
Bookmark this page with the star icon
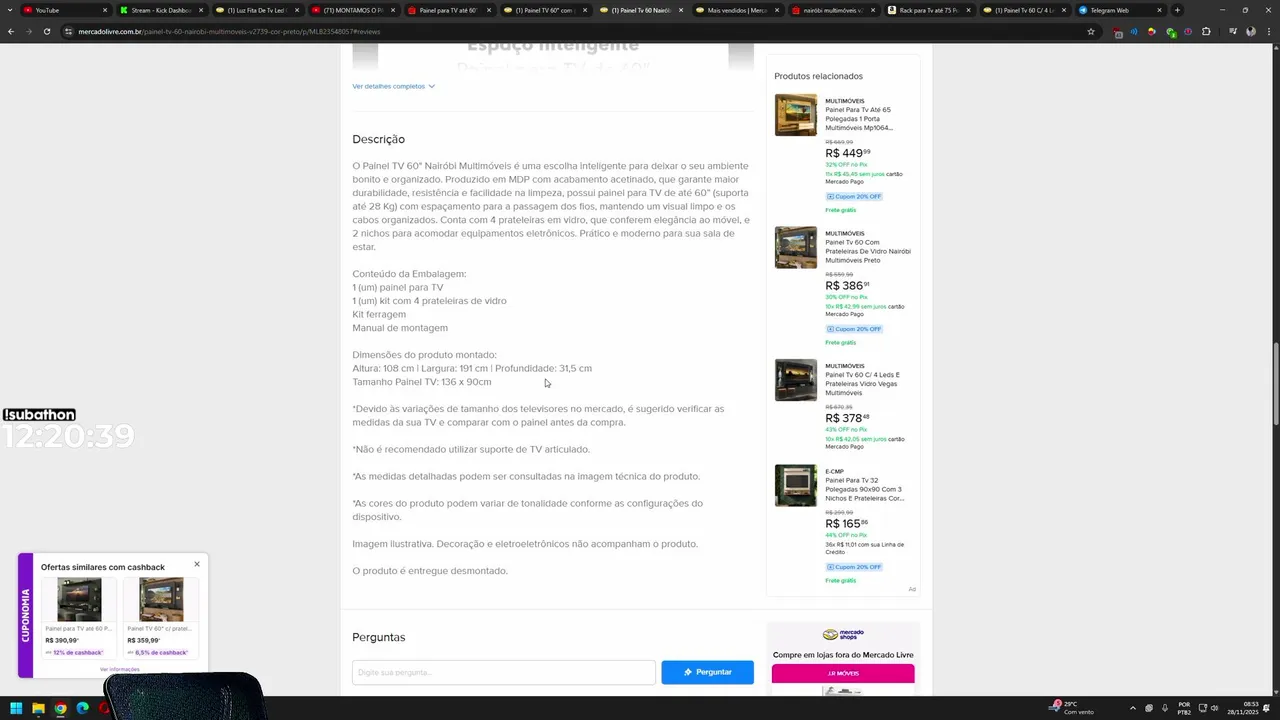pos(1091,31)
